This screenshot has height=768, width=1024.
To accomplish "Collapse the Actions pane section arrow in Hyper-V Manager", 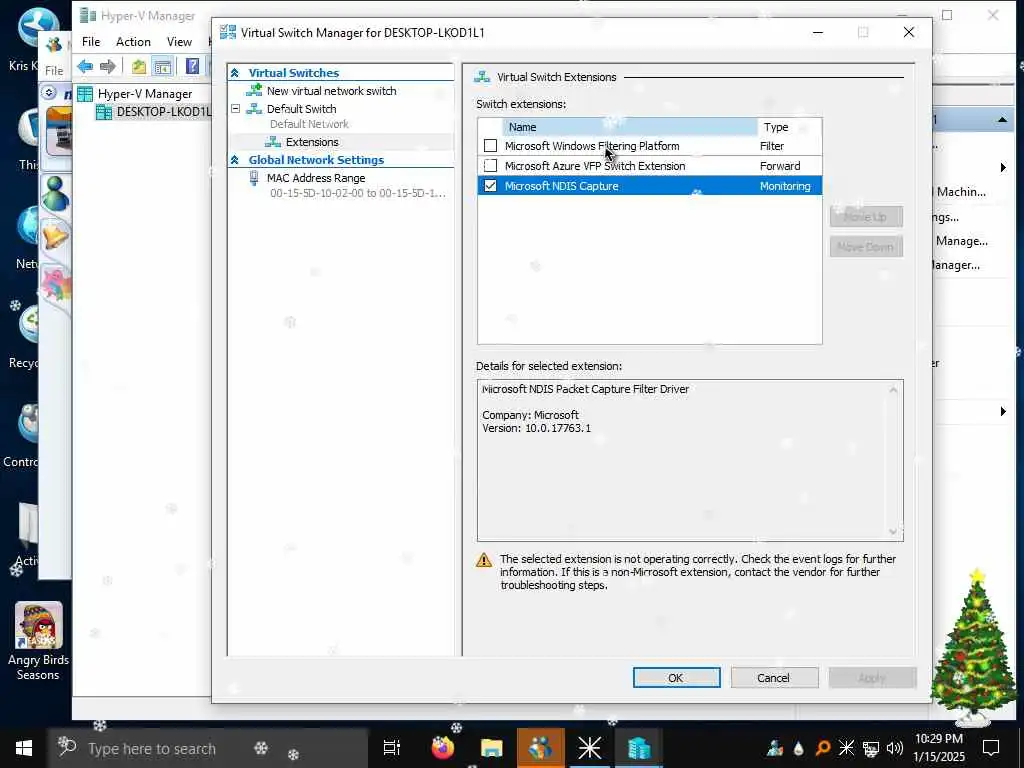I will [1002, 120].
